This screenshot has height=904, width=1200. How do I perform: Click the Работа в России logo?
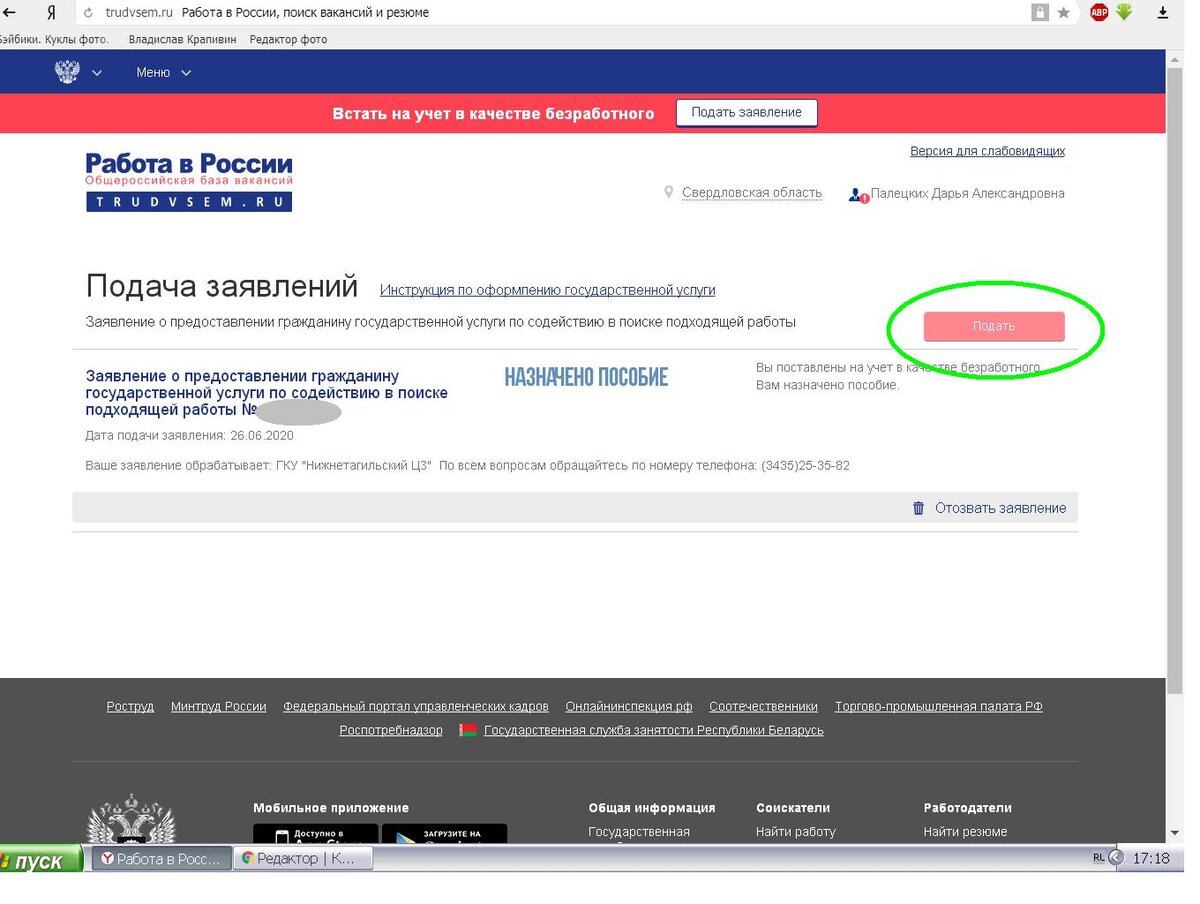point(189,181)
